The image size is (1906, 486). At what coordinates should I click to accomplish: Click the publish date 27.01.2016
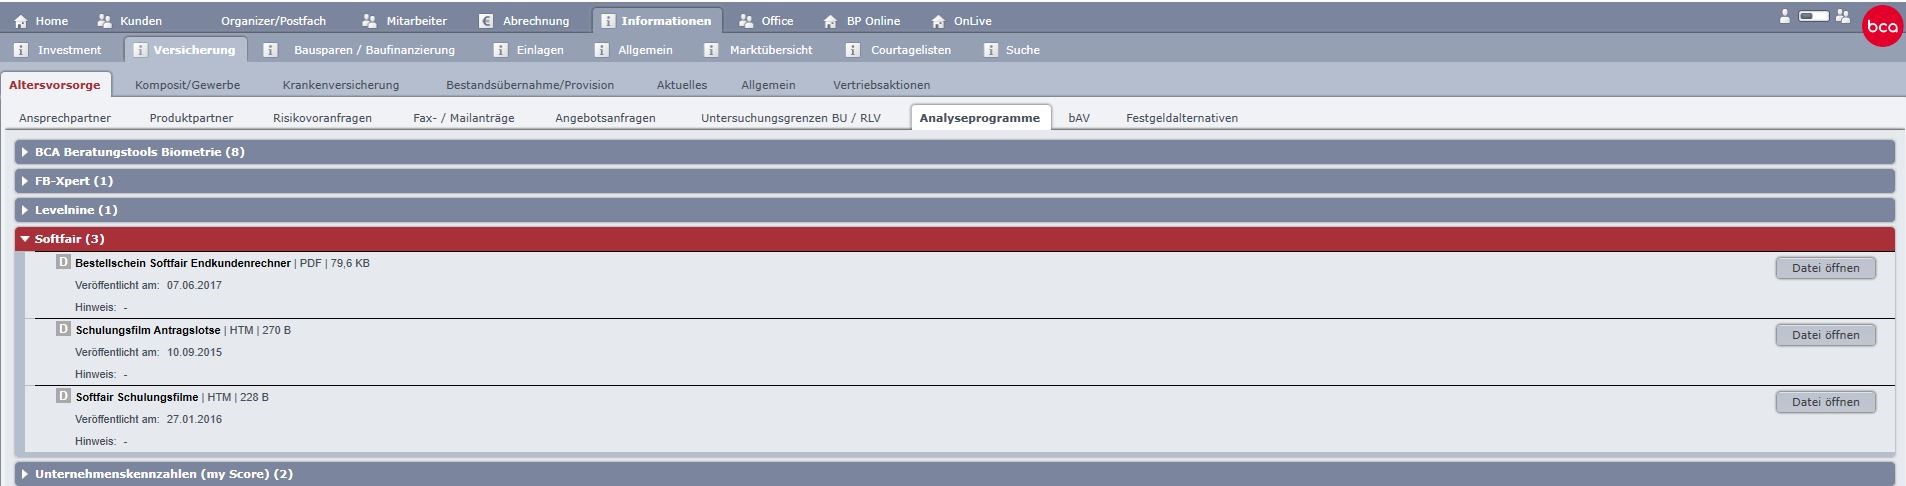194,419
